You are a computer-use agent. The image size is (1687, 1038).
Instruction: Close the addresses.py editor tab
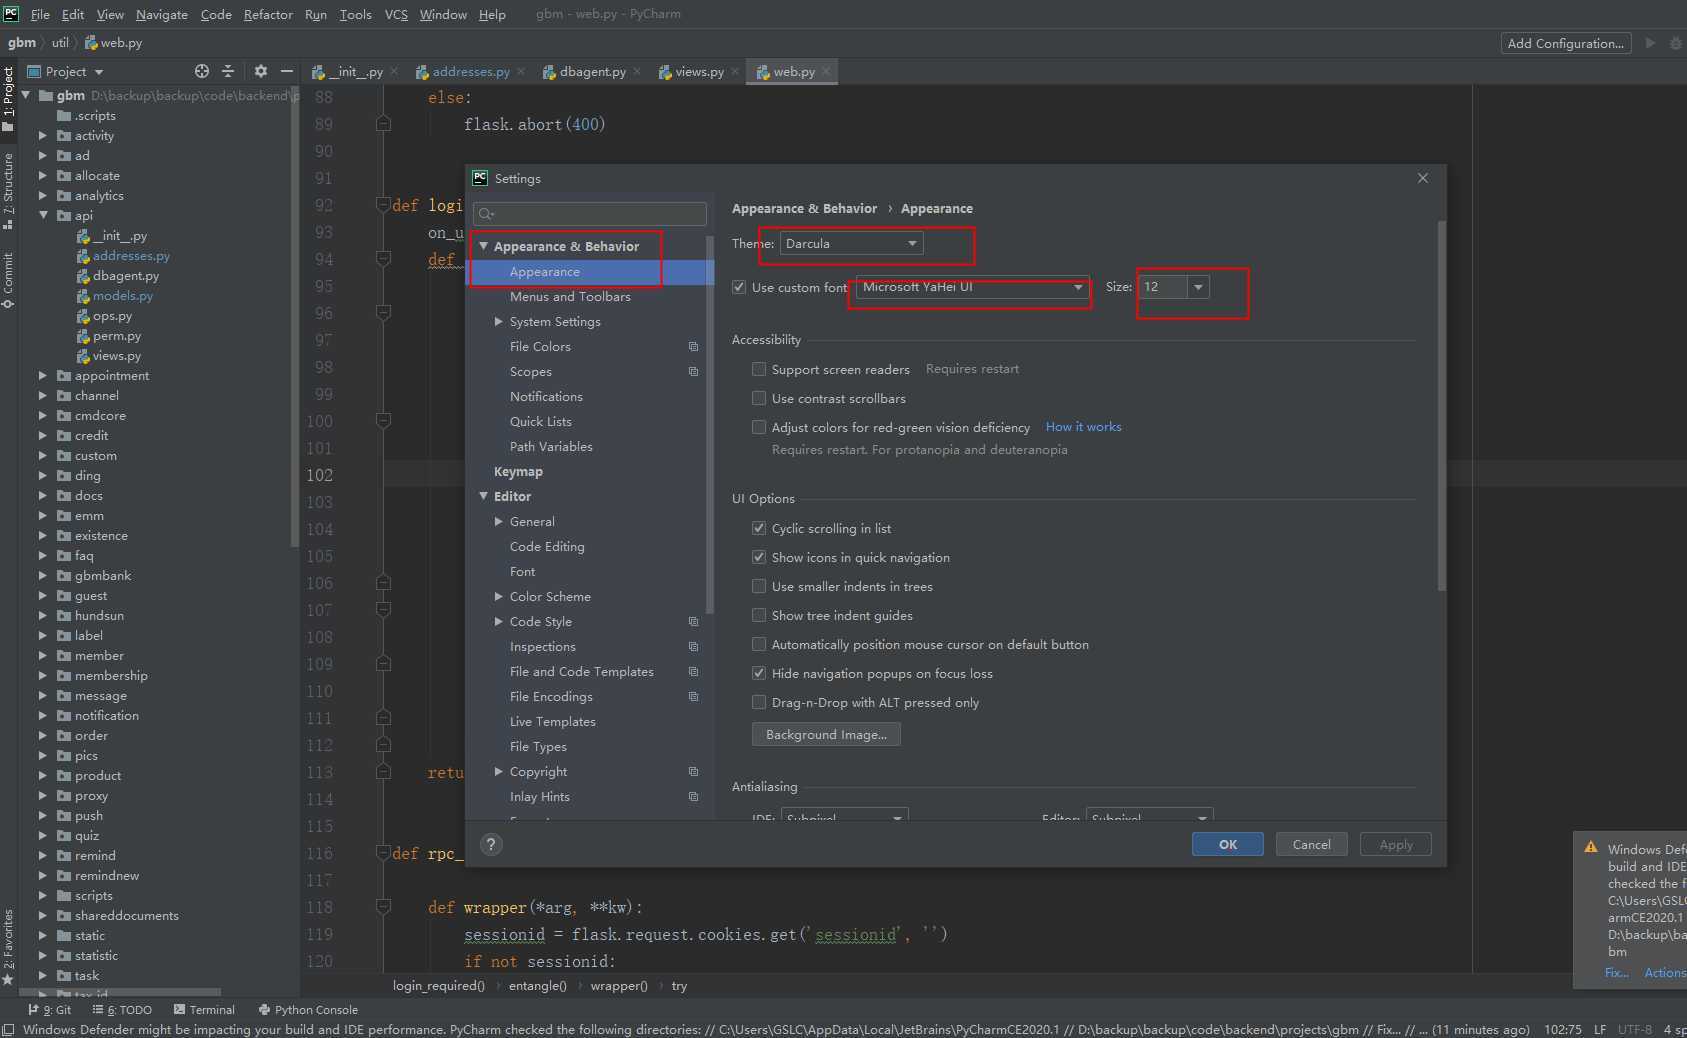(522, 71)
